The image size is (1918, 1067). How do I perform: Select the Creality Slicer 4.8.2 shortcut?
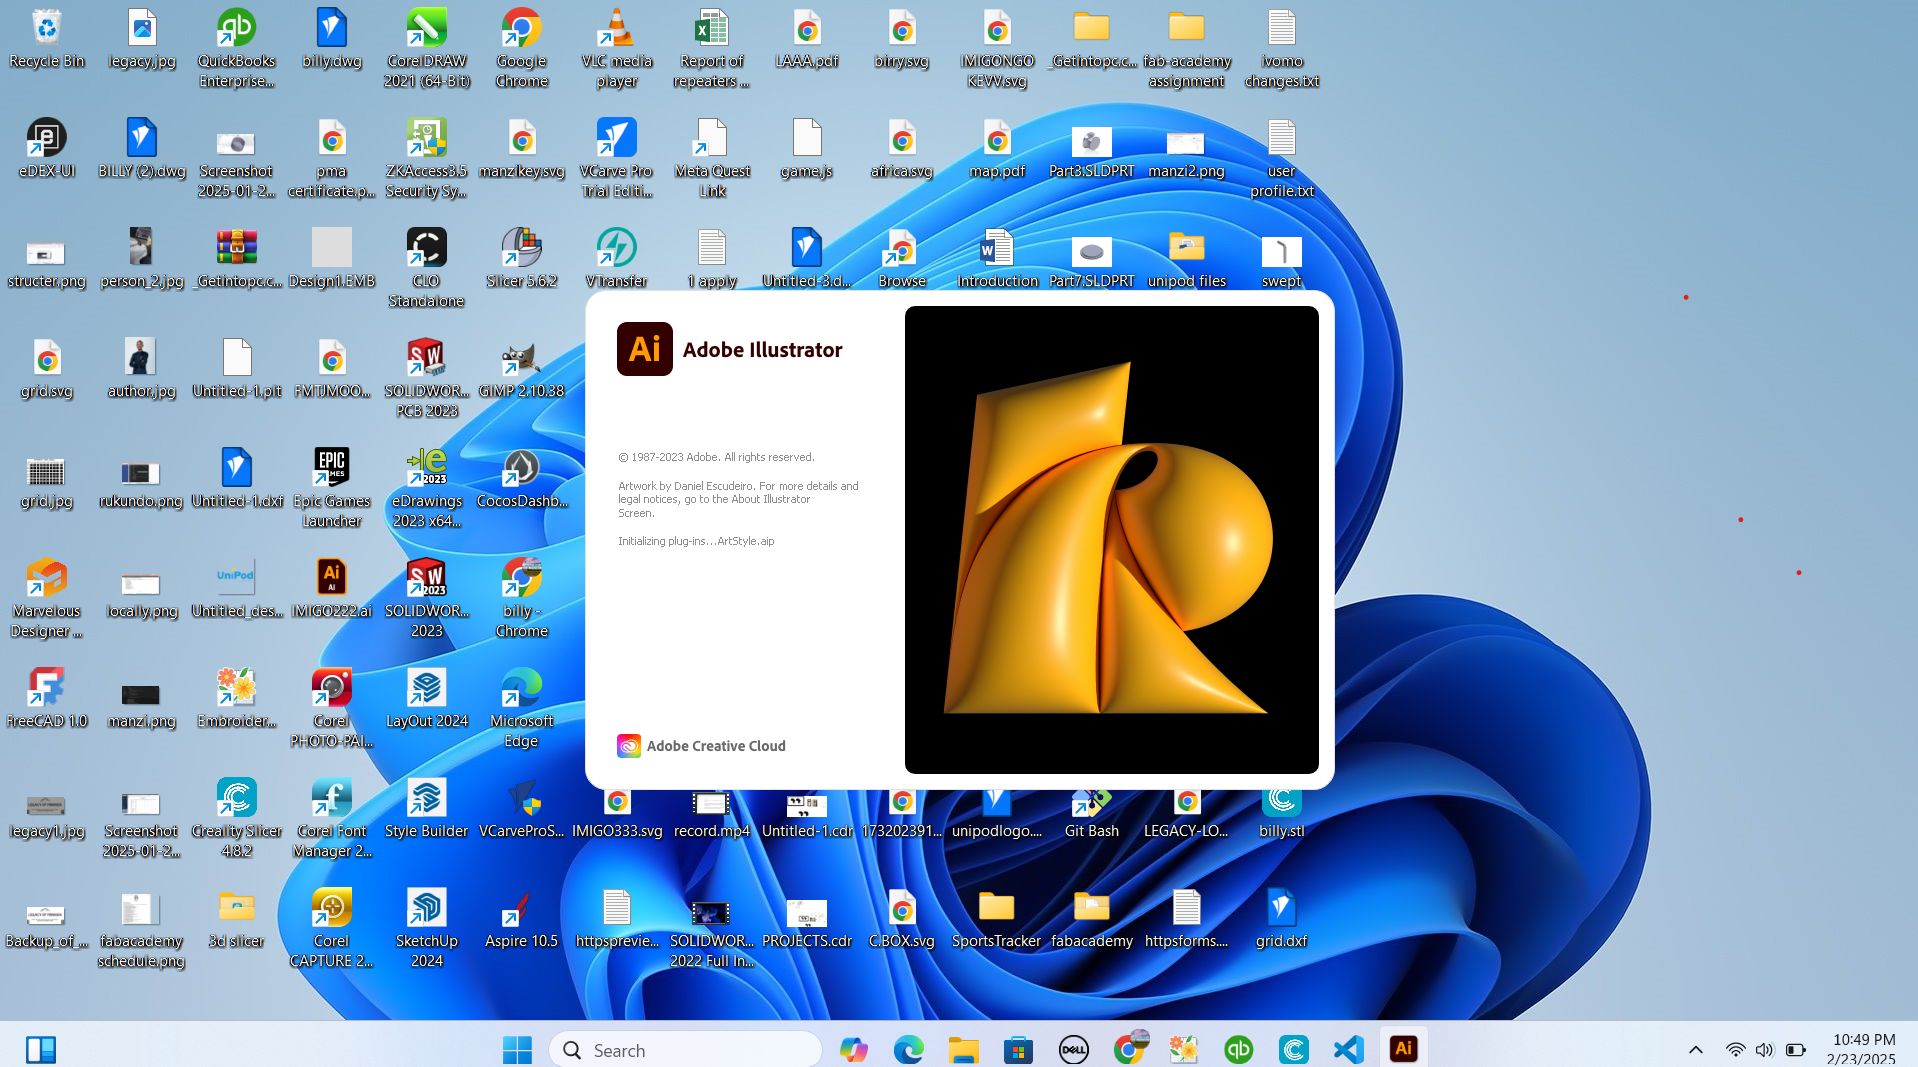pyautogui.click(x=236, y=818)
